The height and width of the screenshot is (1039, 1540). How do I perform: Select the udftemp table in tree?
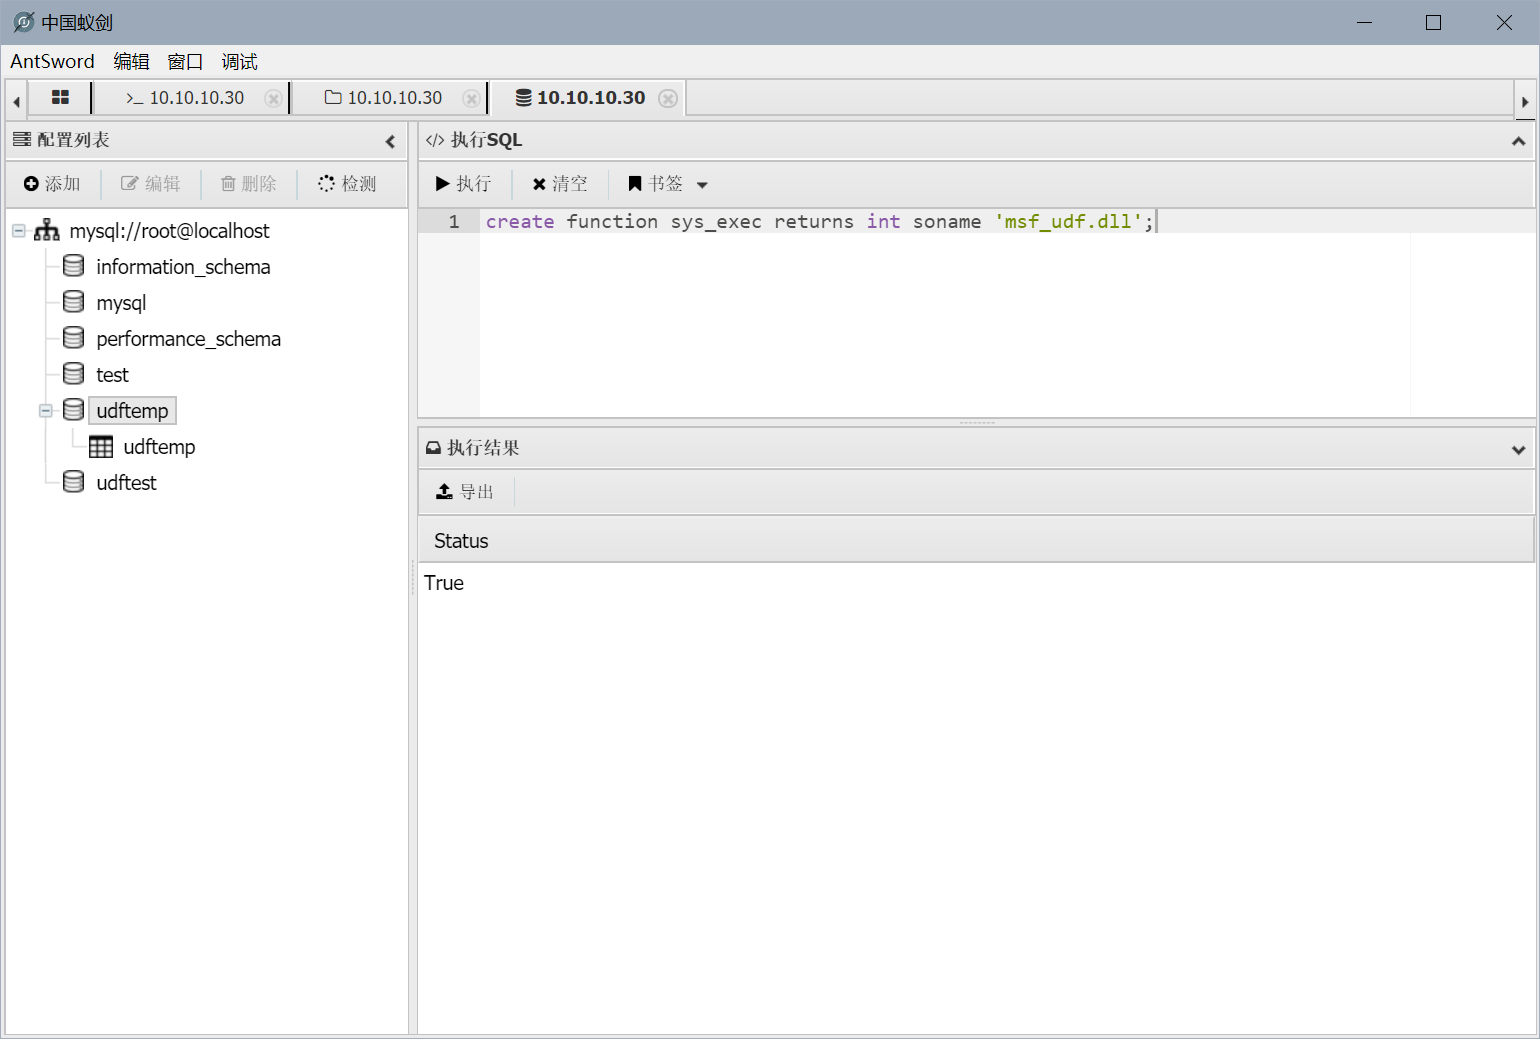point(158,447)
